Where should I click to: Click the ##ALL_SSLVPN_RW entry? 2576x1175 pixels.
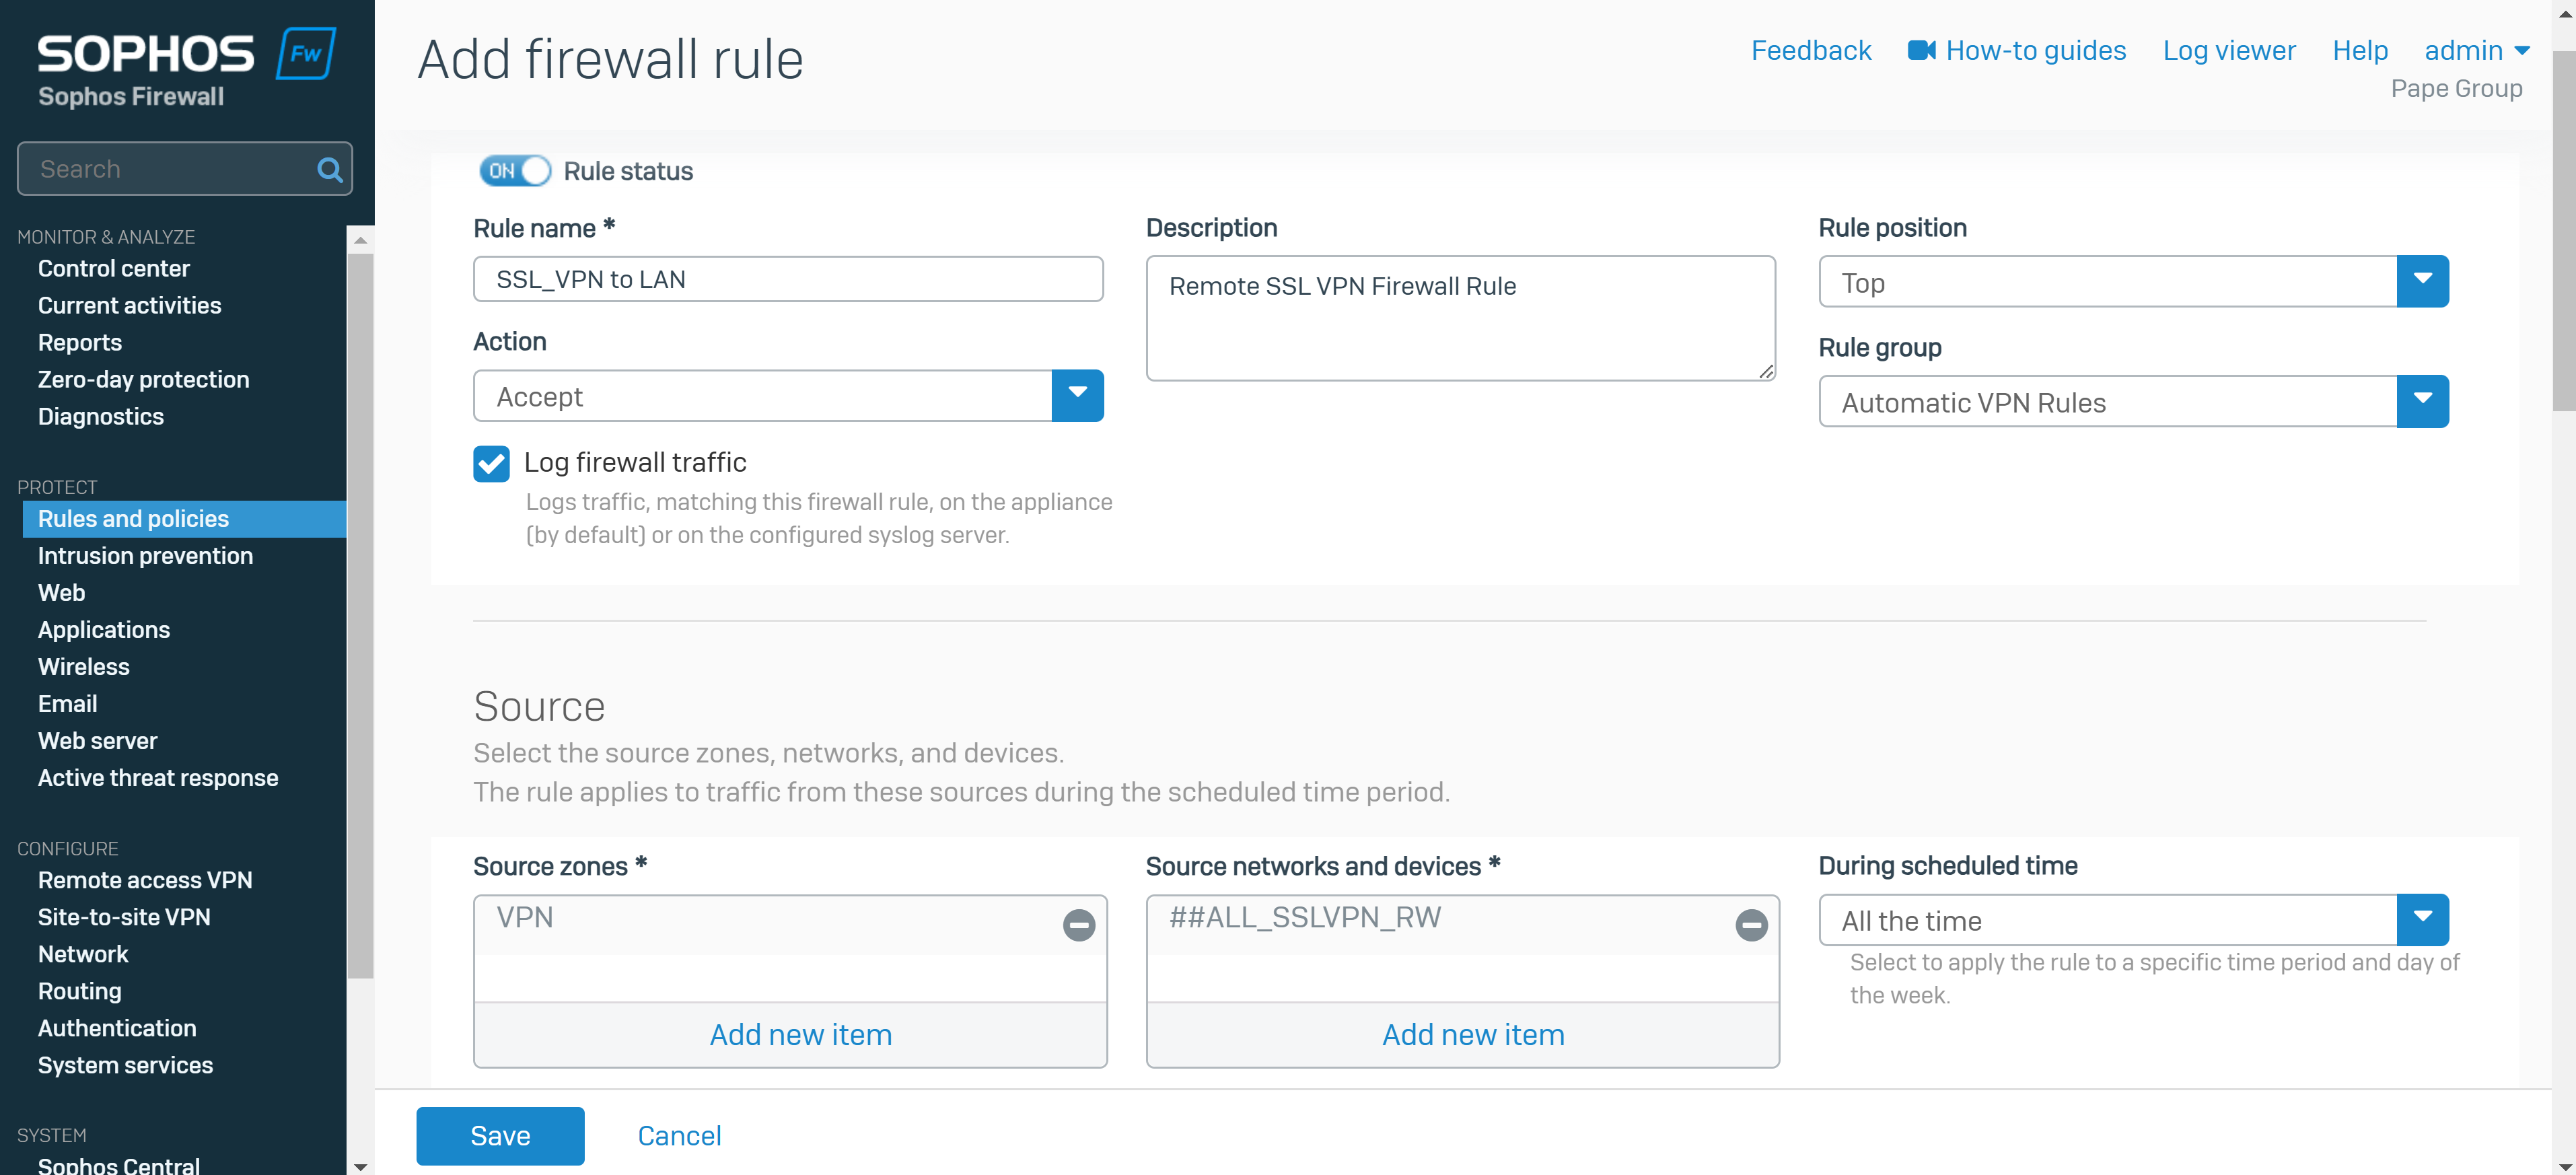(x=1305, y=918)
